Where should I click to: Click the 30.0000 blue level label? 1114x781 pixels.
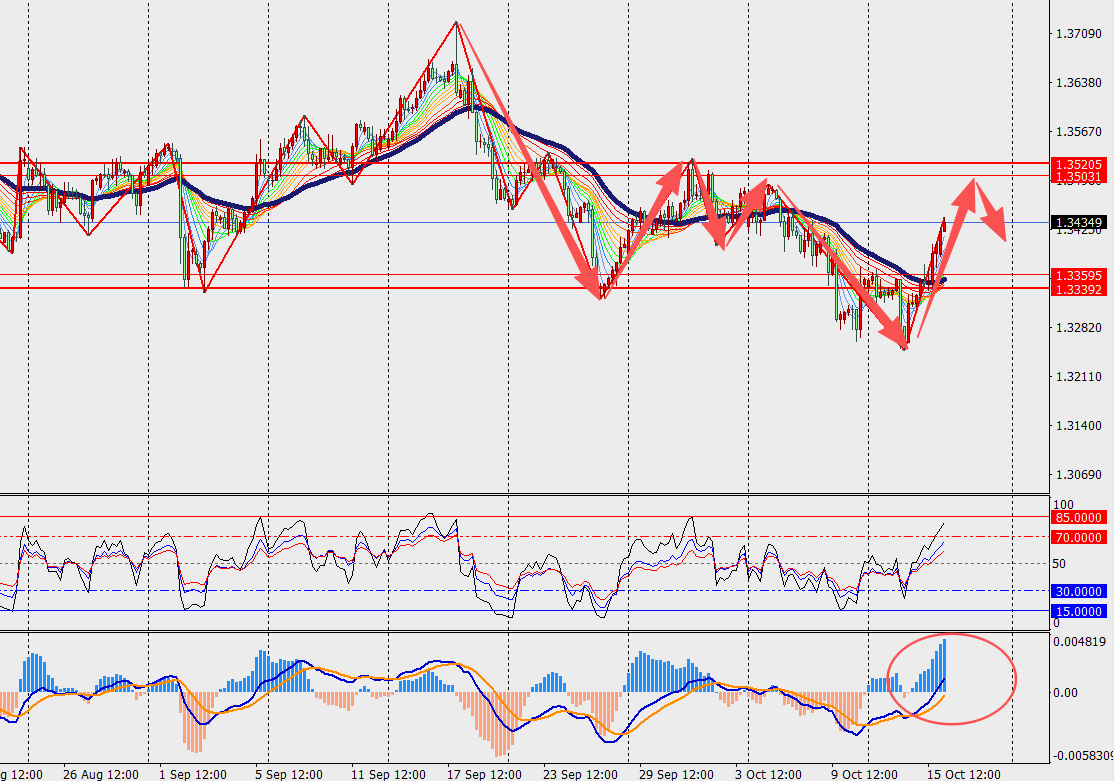1078,591
